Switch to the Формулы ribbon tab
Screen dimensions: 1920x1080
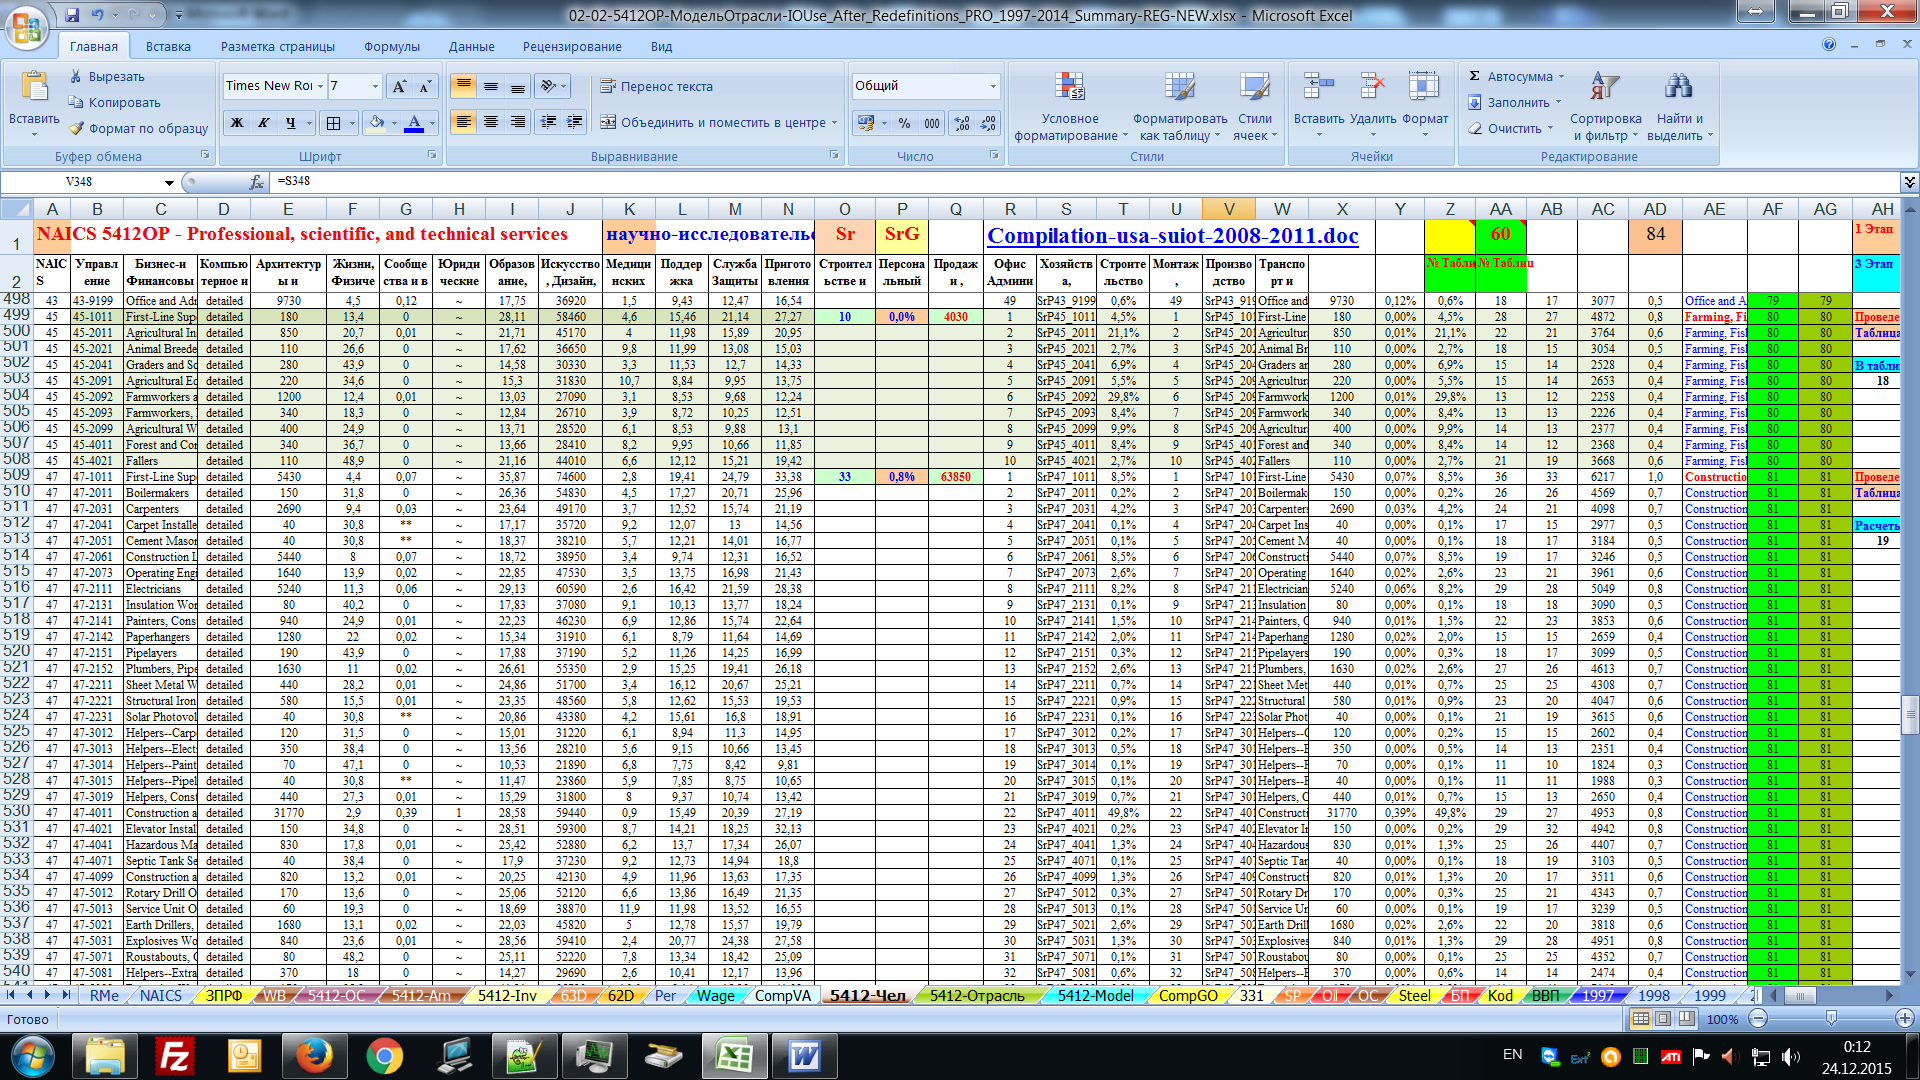click(391, 47)
